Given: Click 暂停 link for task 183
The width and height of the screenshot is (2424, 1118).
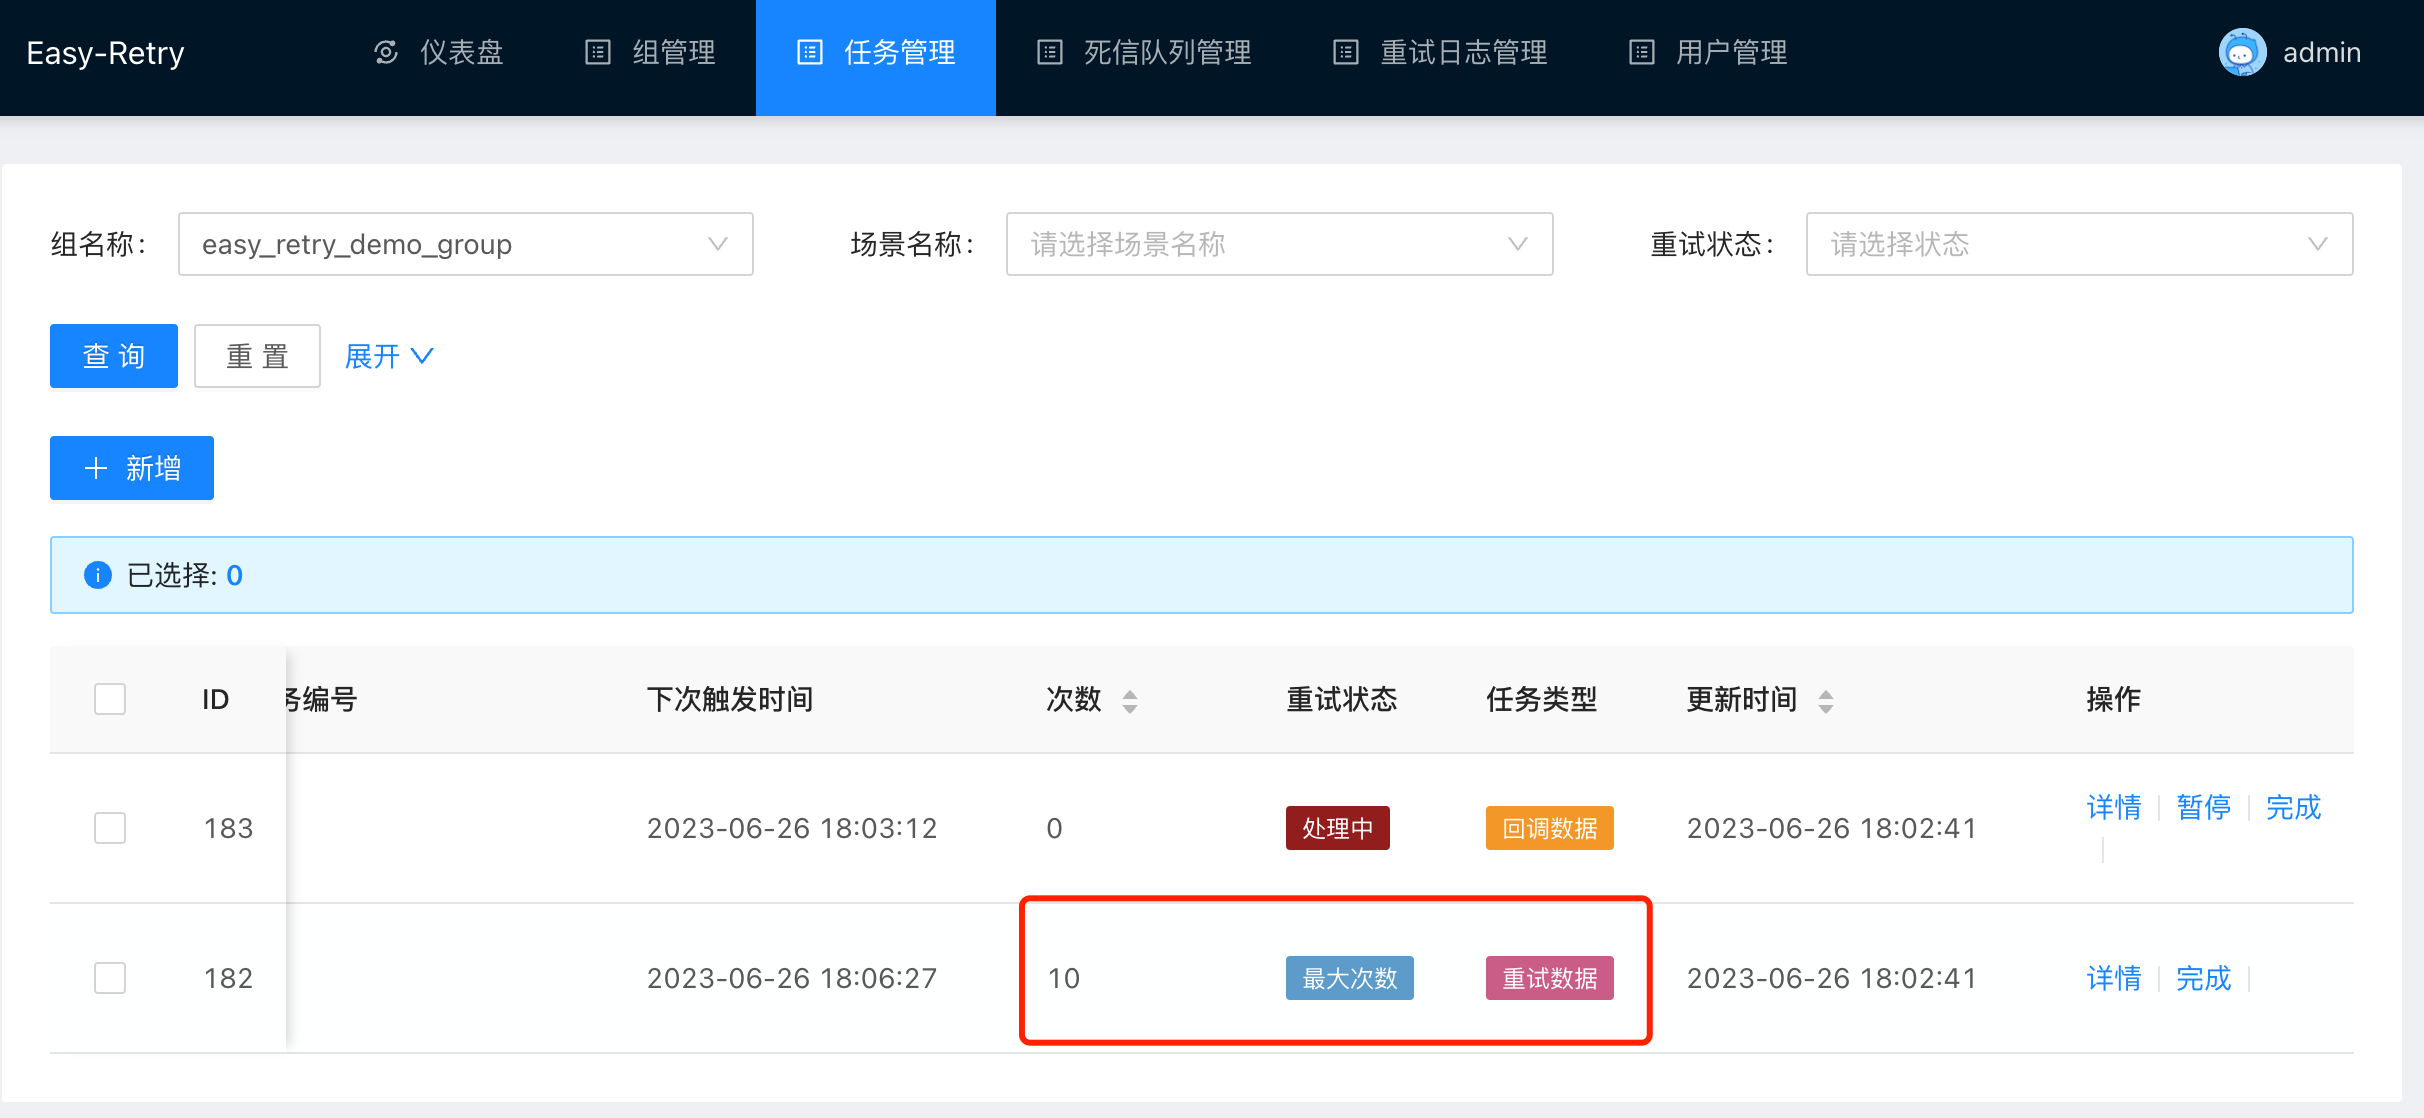Looking at the screenshot, I should (x=2203, y=807).
